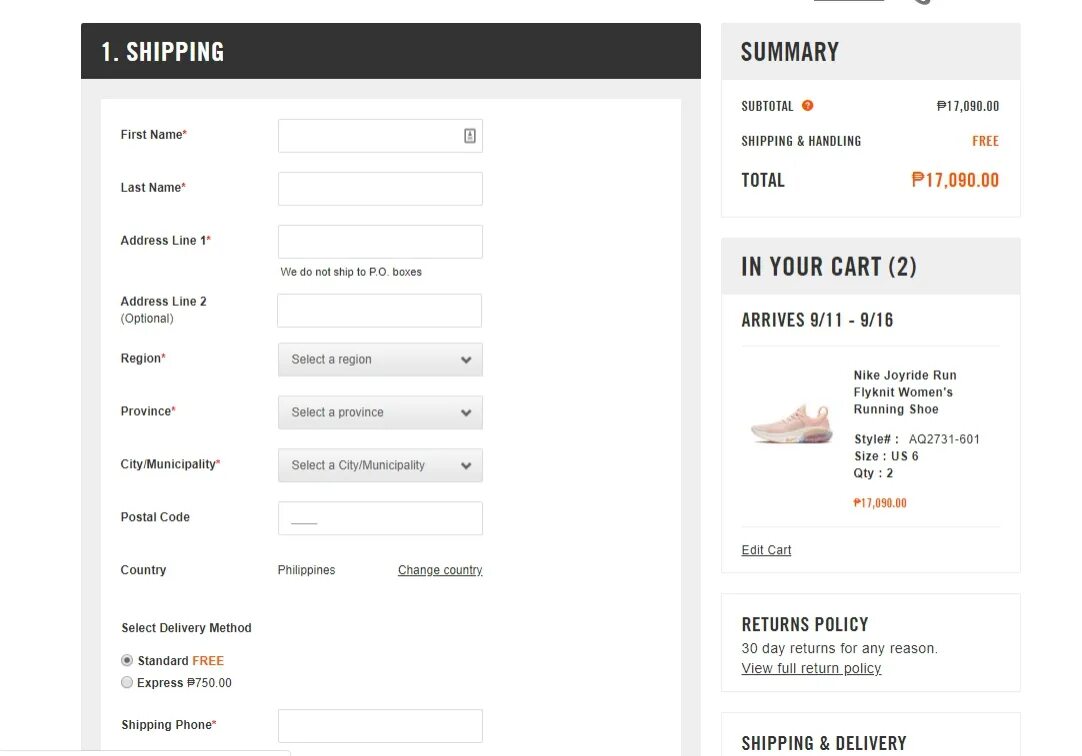Click into the Last Name field
1082x756 pixels.
coord(380,189)
